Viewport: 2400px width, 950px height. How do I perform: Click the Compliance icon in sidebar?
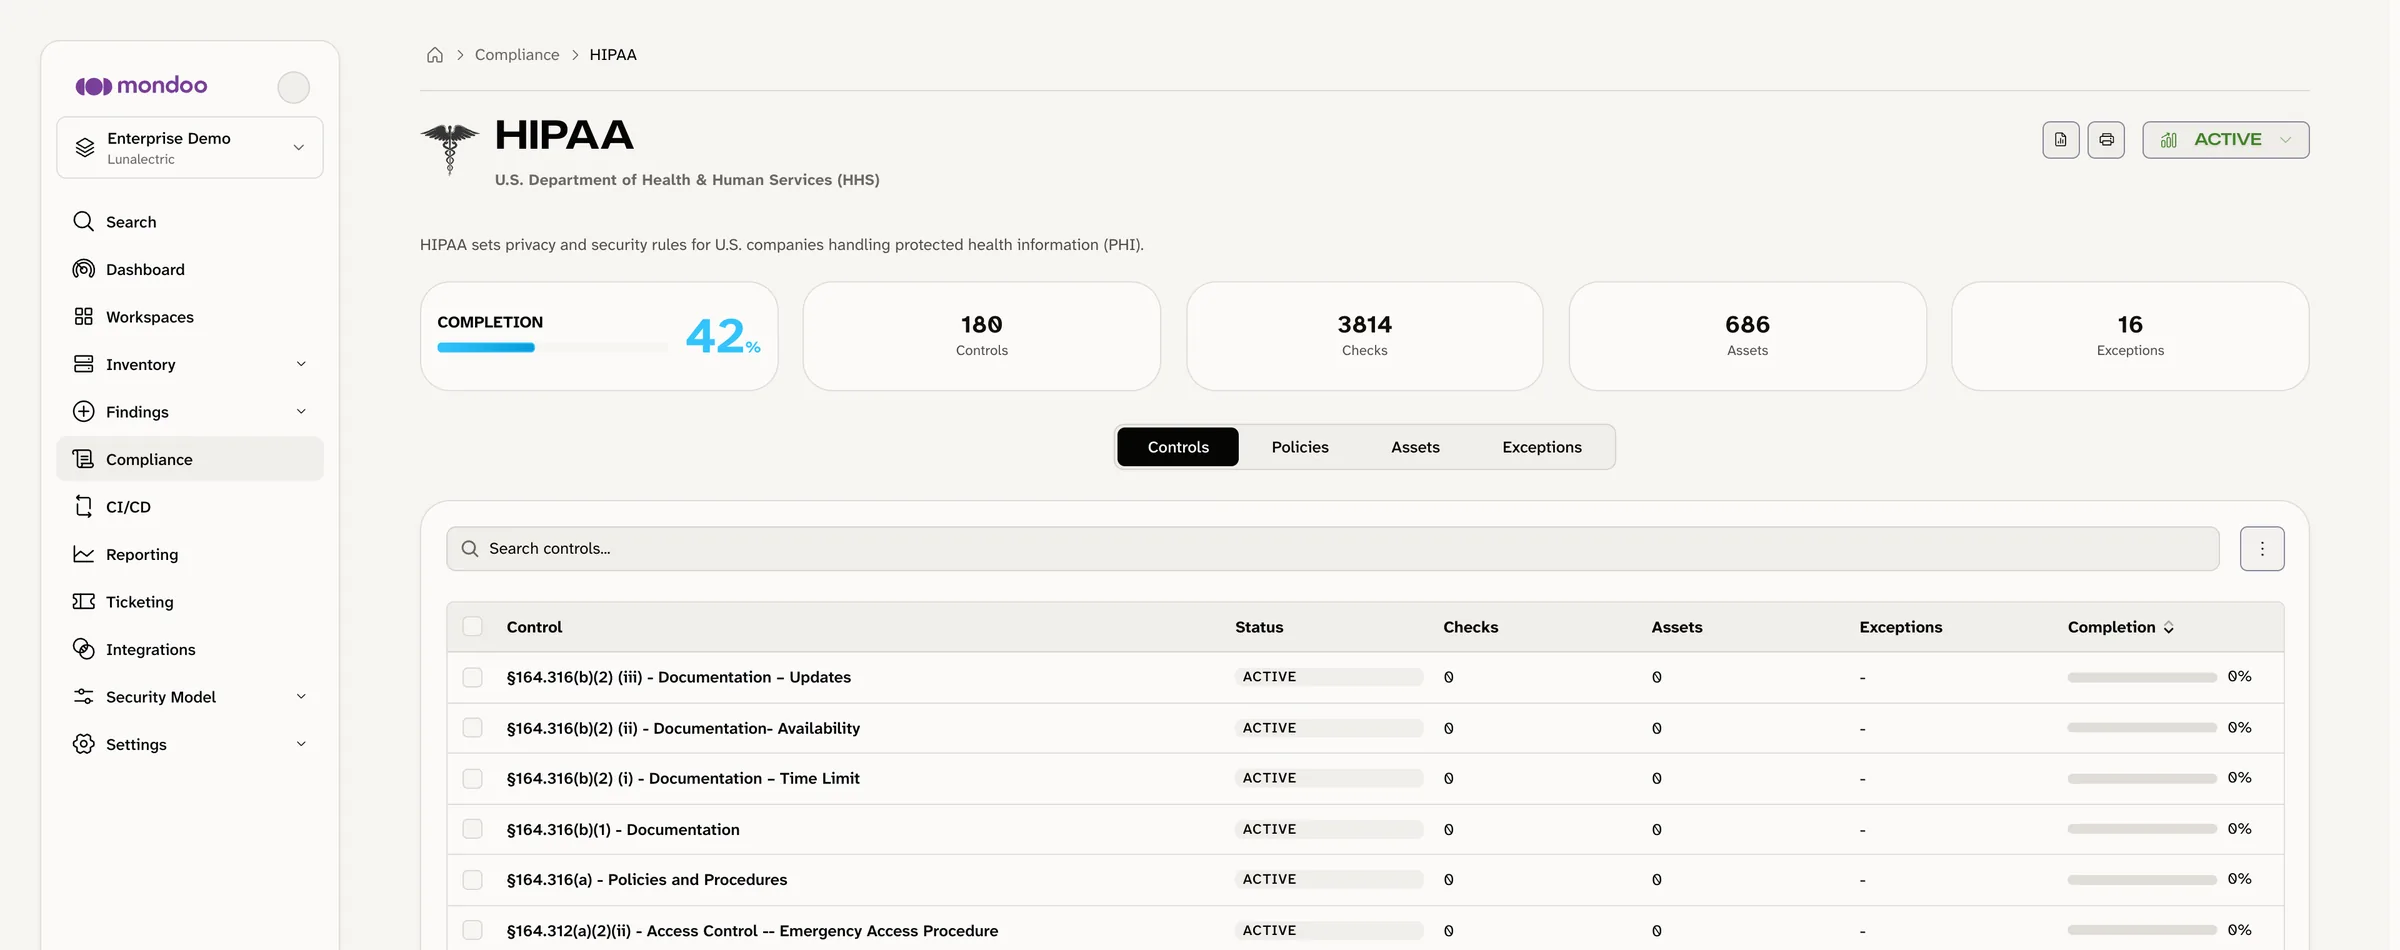click(x=84, y=459)
